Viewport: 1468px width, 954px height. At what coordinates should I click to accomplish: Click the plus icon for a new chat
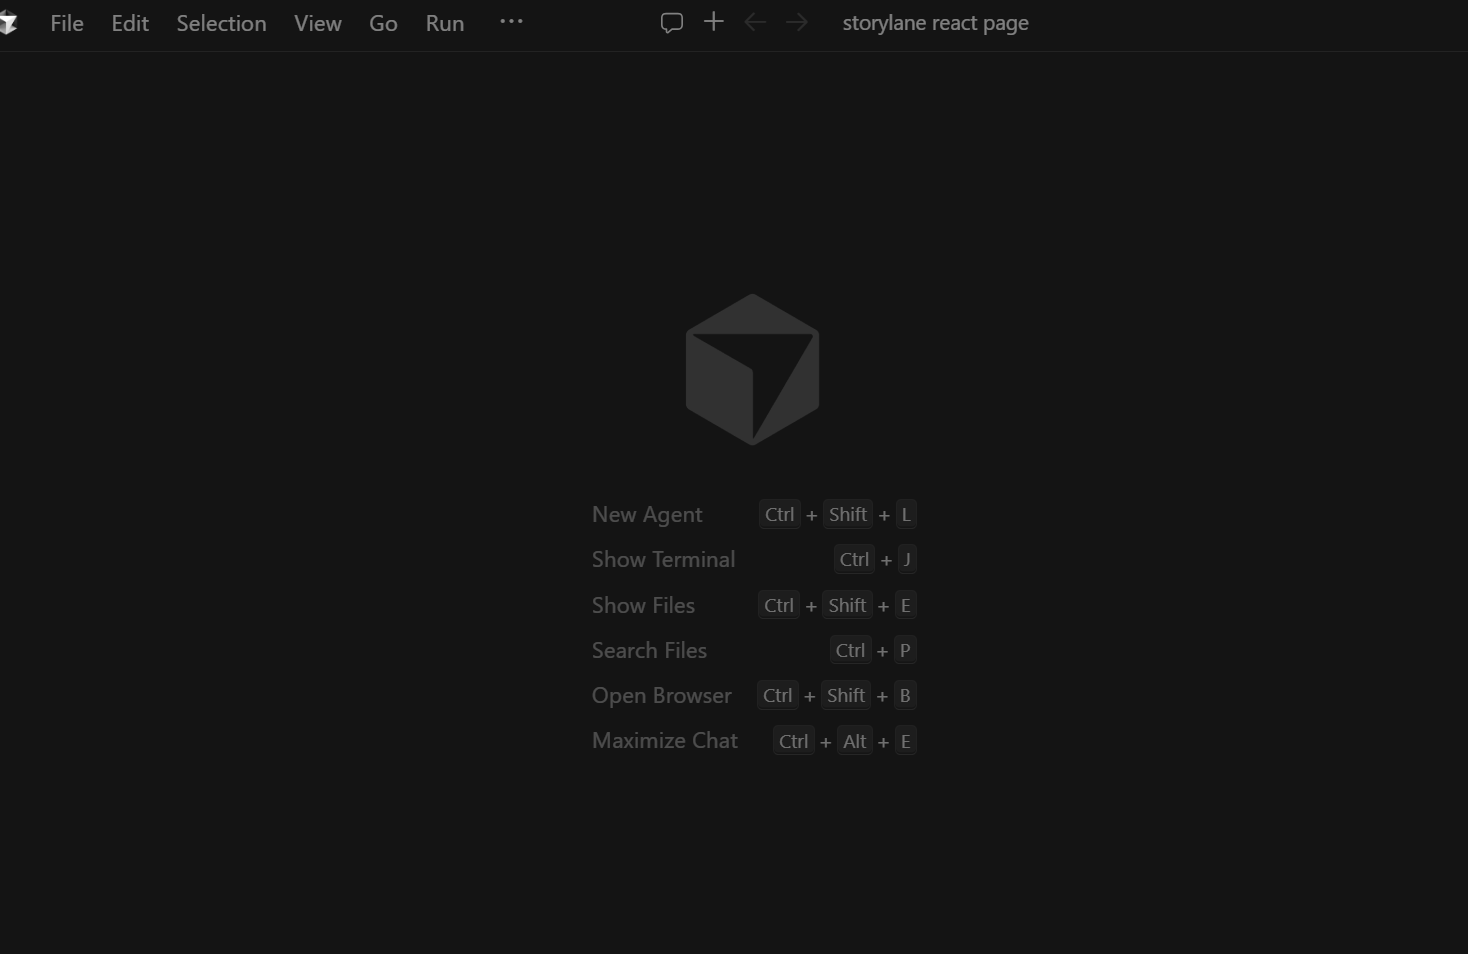pyautogui.click(x=714, y=21)
